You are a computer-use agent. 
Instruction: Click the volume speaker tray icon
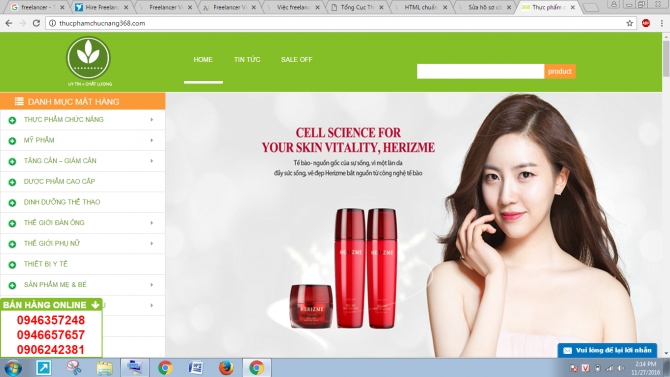click(620, 368)
